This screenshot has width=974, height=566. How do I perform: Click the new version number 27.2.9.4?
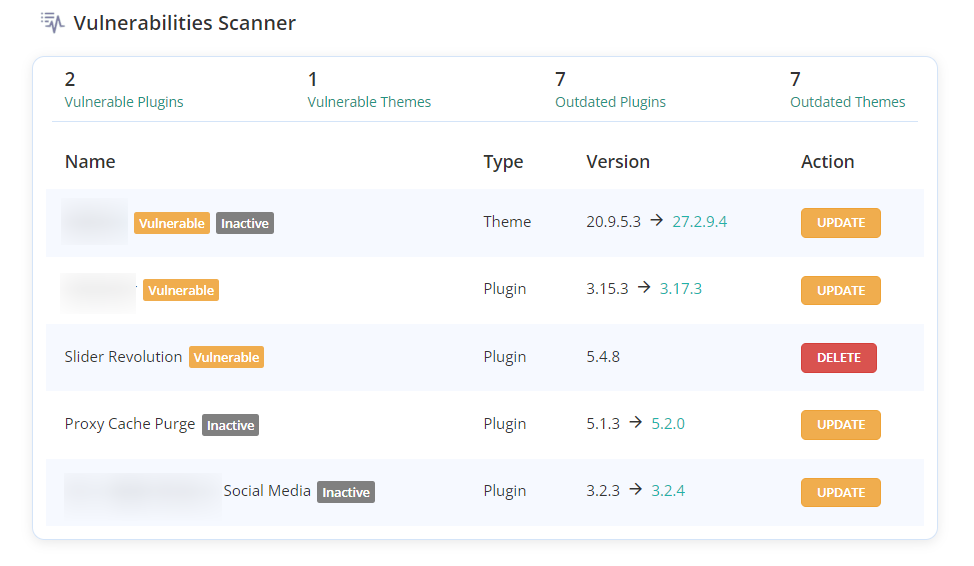(699, 222)
